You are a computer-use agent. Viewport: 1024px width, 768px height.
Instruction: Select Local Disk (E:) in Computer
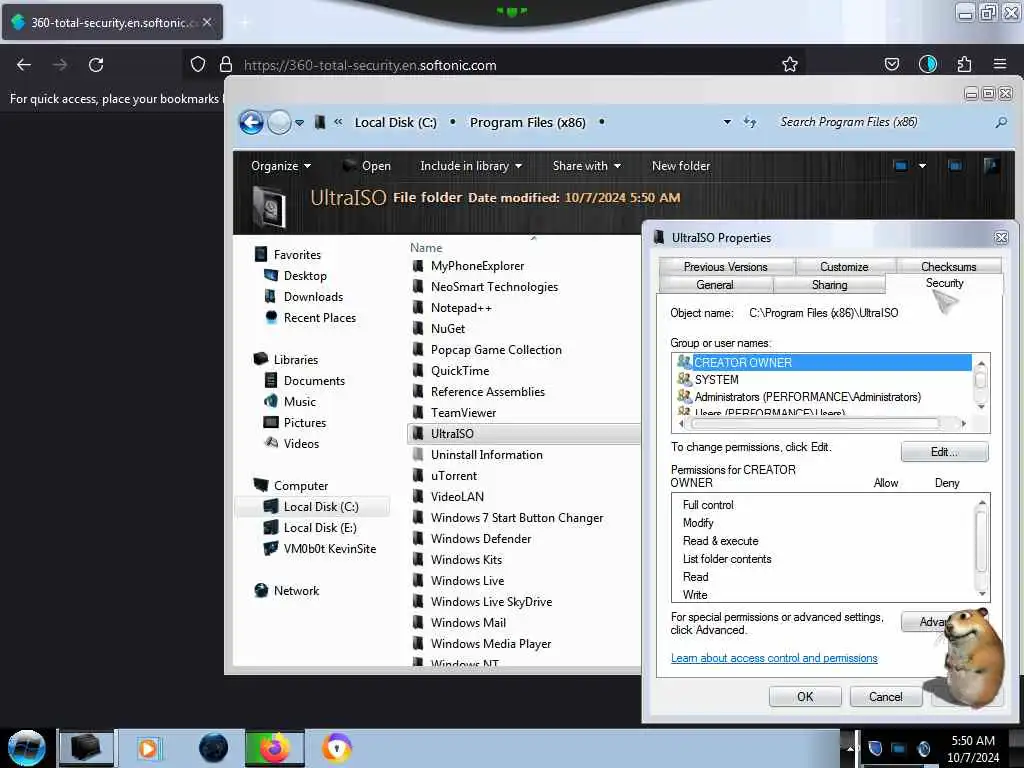coord(319,528)
